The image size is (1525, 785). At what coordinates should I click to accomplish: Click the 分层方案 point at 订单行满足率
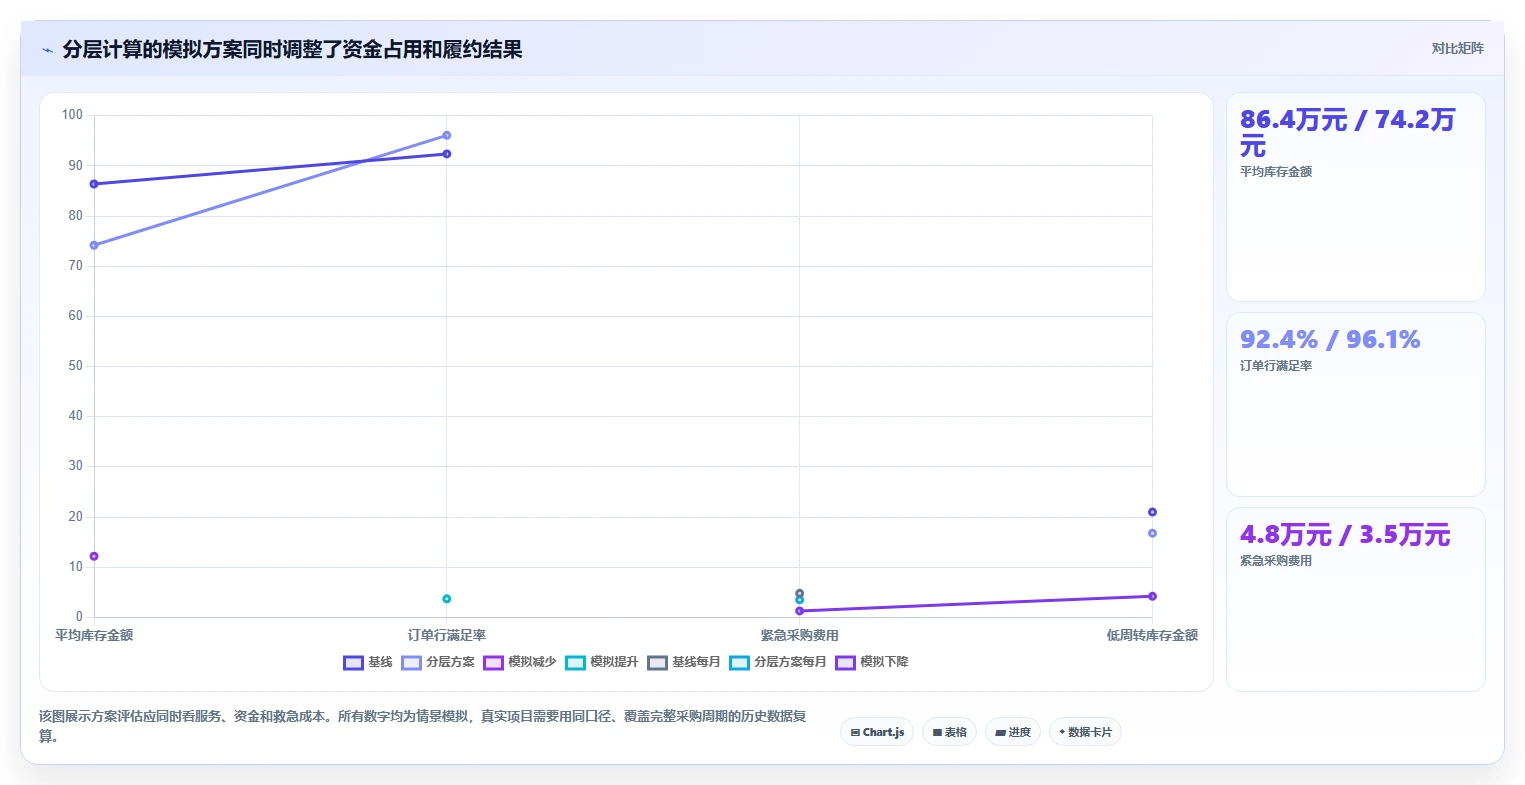447,135
